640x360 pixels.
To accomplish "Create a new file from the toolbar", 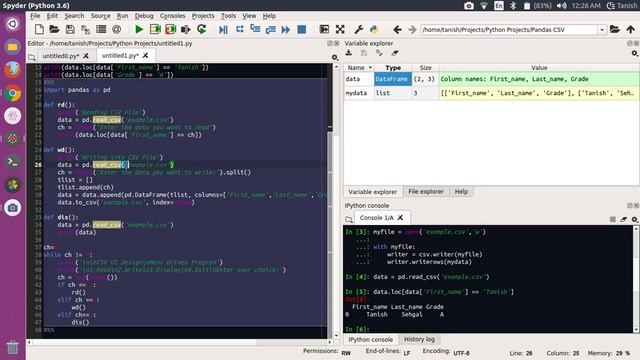I will pyautogui.click(x=39, y=29).
